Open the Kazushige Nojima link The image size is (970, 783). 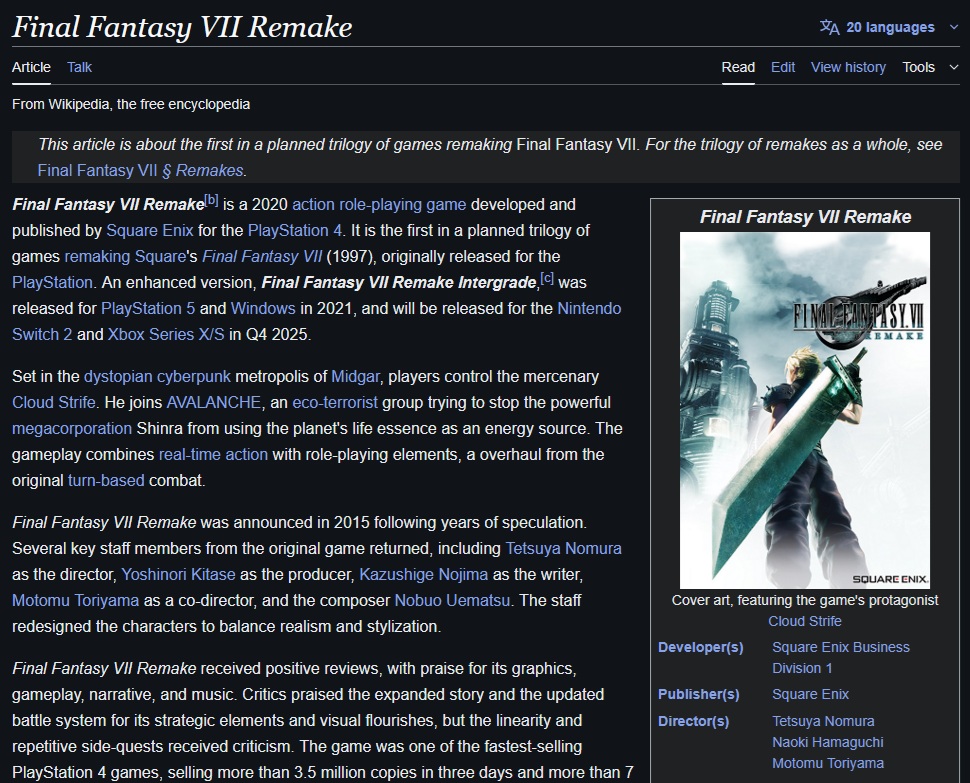(423, 574)
